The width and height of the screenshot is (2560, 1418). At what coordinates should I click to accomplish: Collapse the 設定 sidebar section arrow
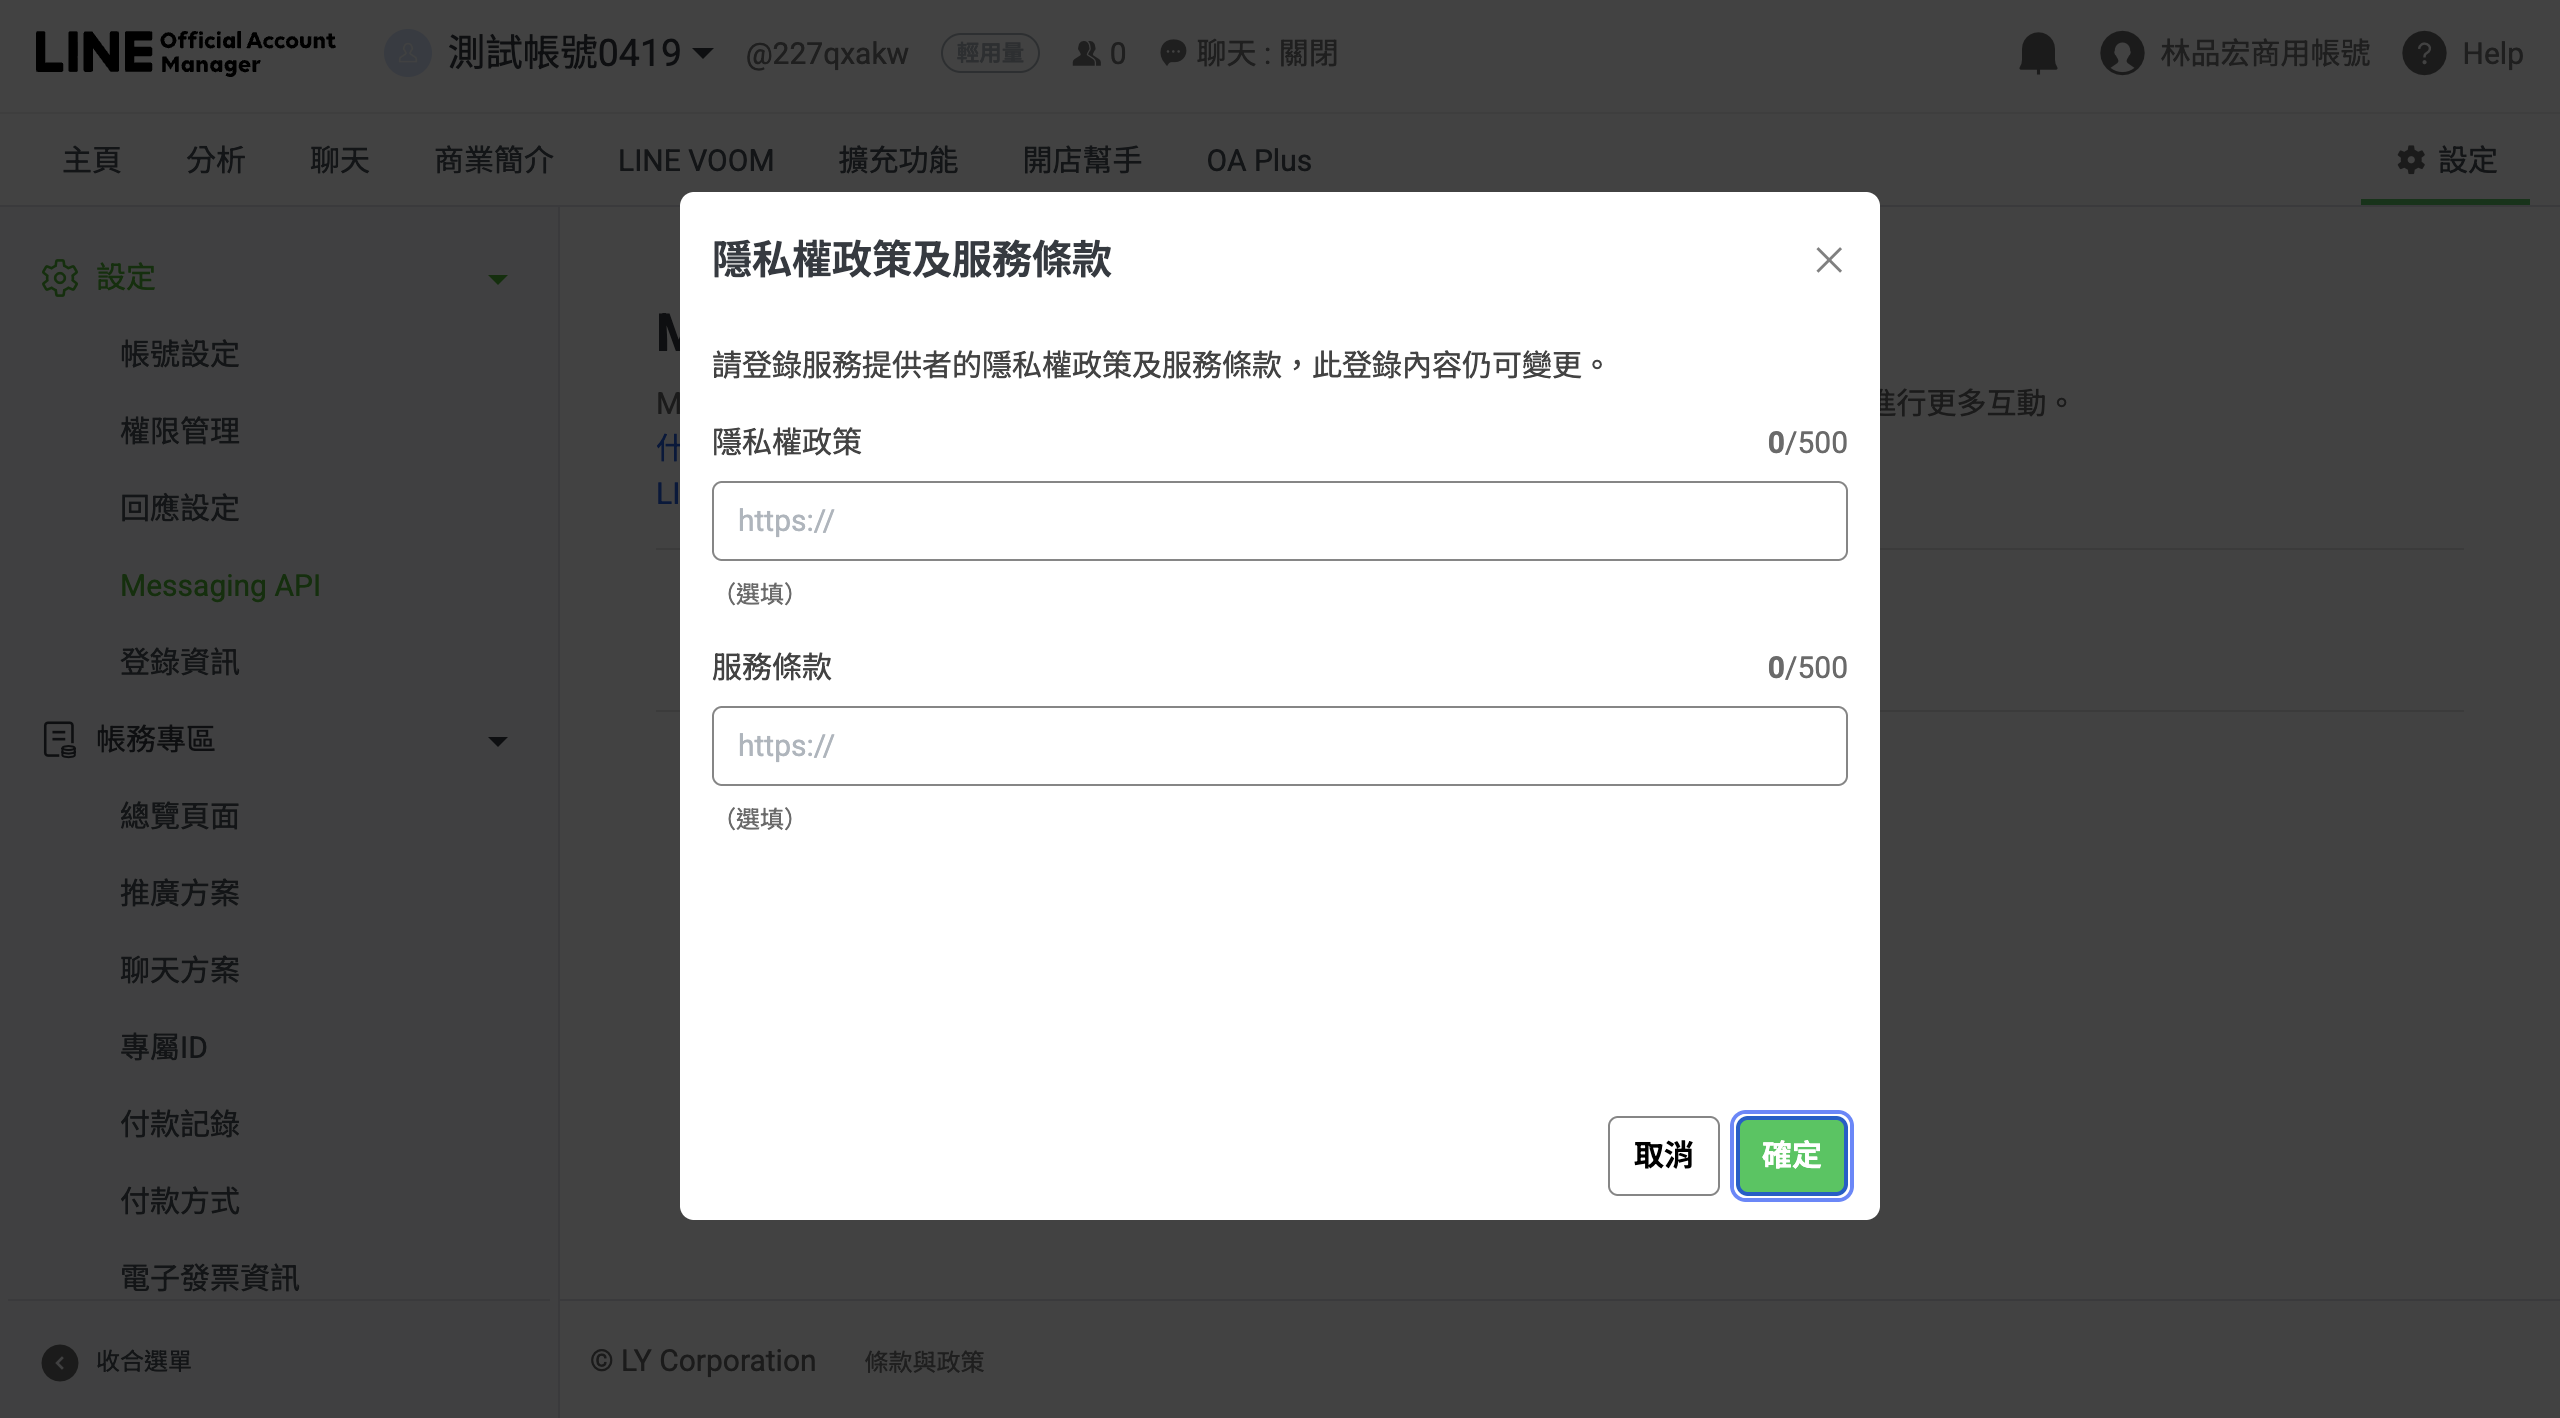point(497,279)
